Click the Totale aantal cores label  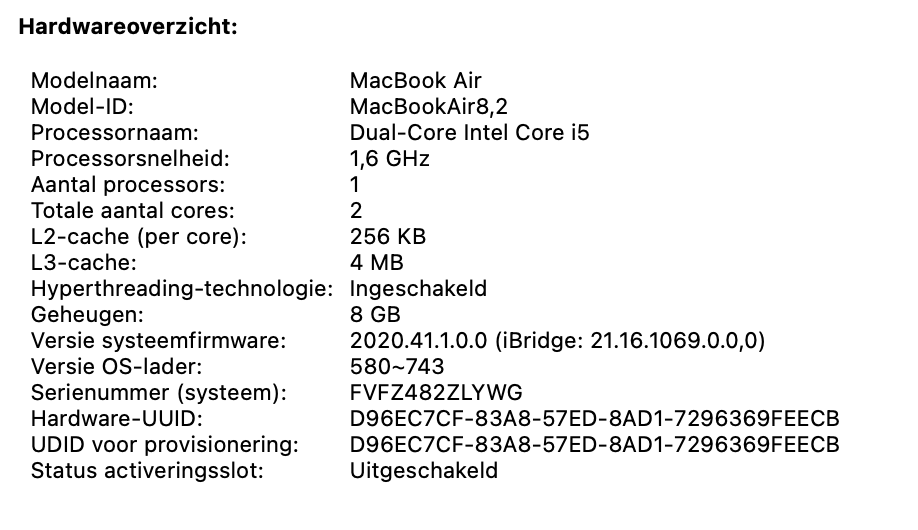point(132,211)
